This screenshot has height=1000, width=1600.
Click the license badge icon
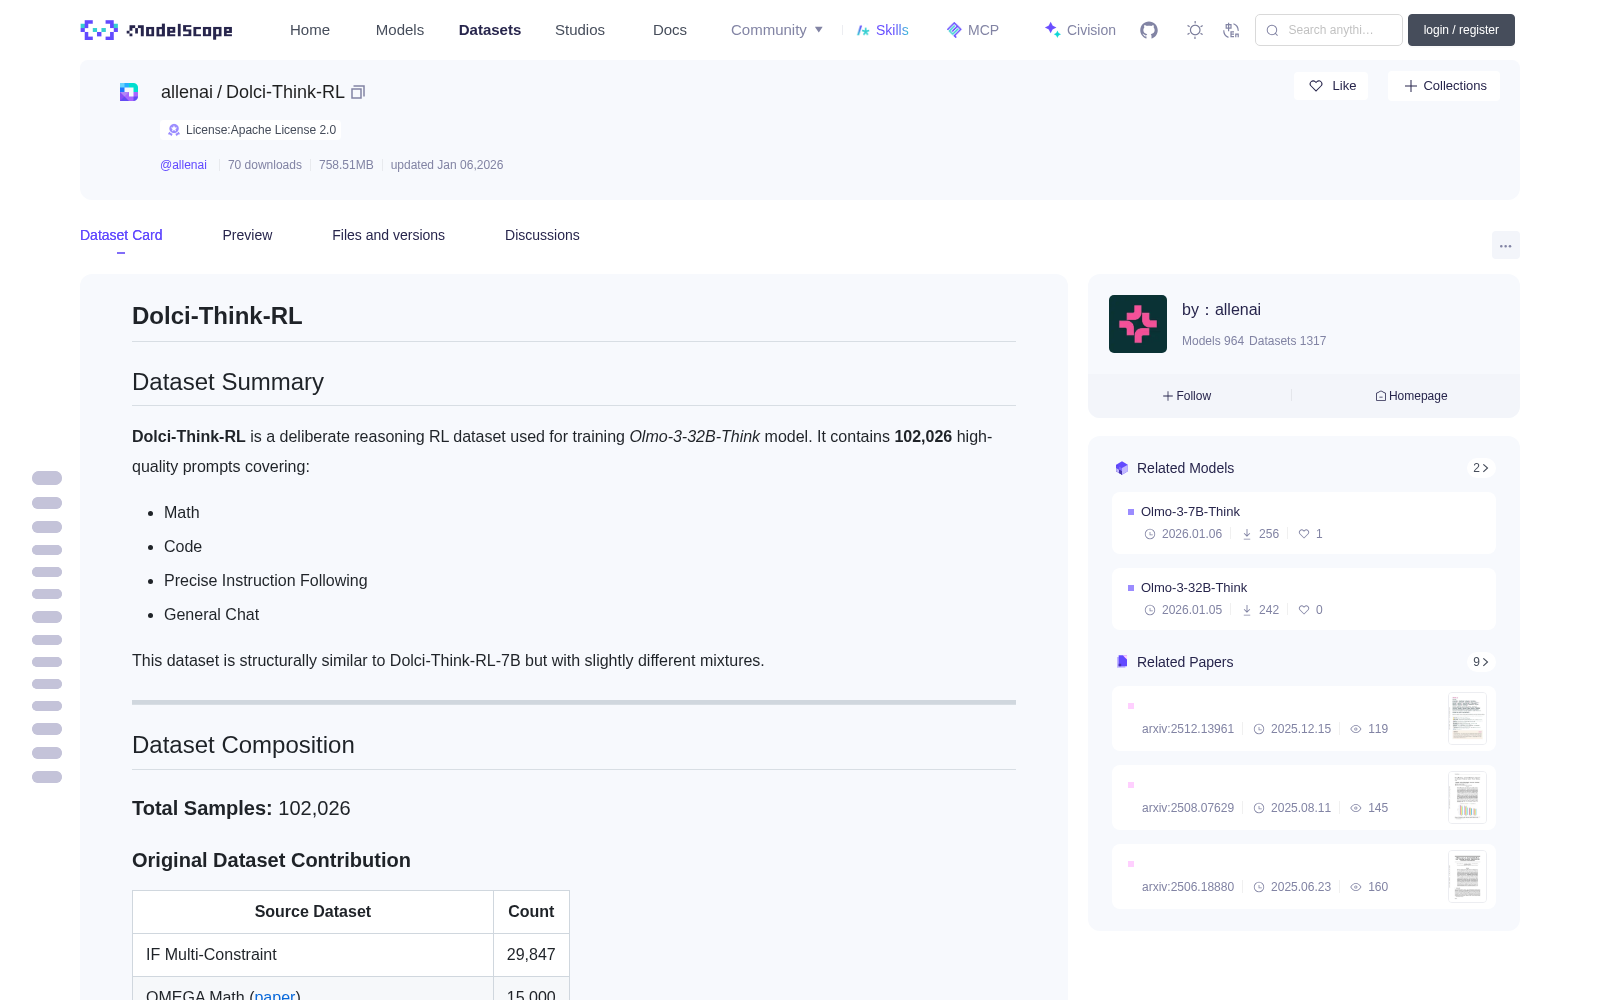(x=174, y=130)
